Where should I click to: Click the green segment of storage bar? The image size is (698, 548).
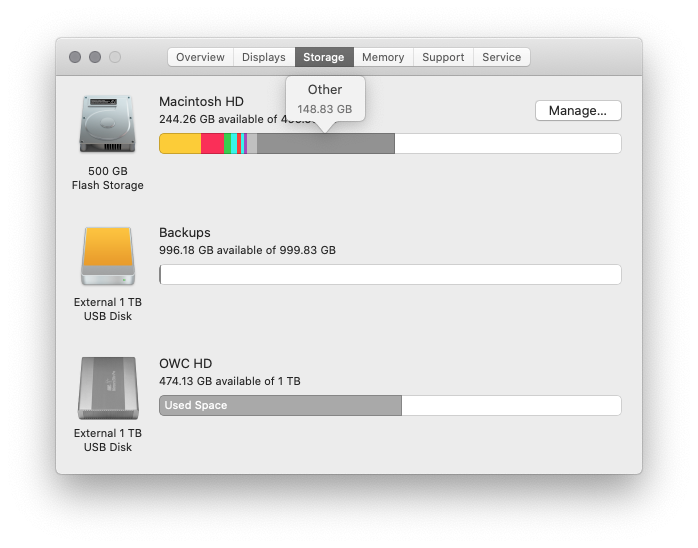click(227, 144)
